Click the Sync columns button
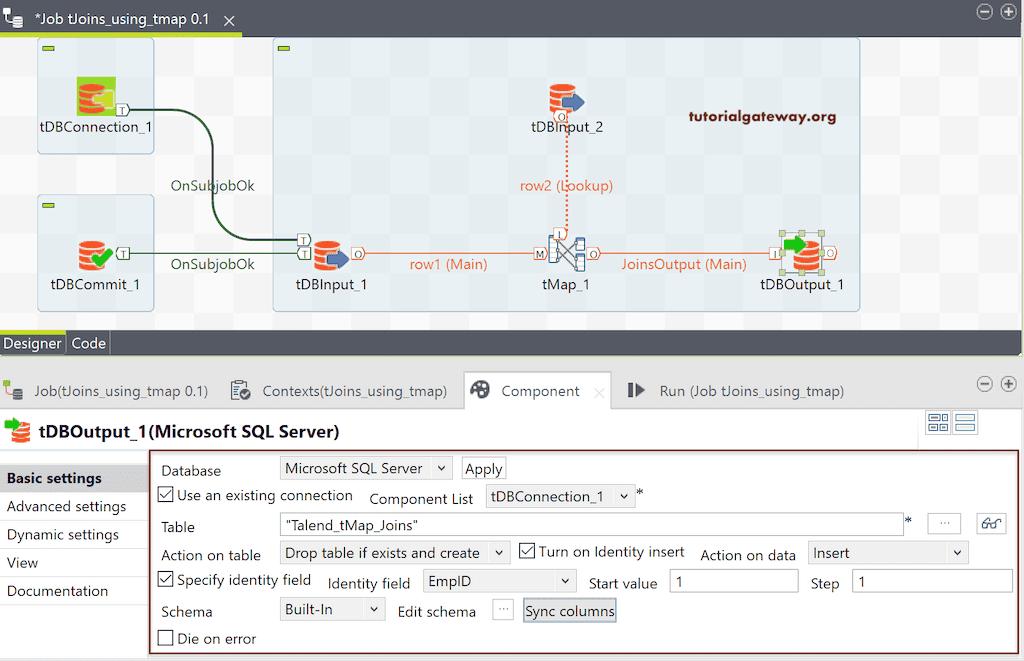Viewport: 1024px width, 661px height. pyautogui.click(x=569, y=610)
